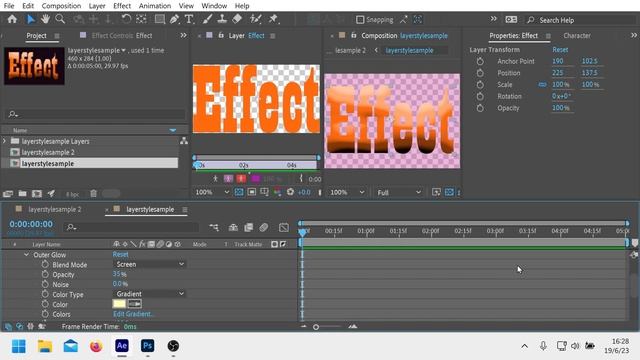Open the Composition menu
This screenshot has width=640, height=360.
click(x=61, y=6)
